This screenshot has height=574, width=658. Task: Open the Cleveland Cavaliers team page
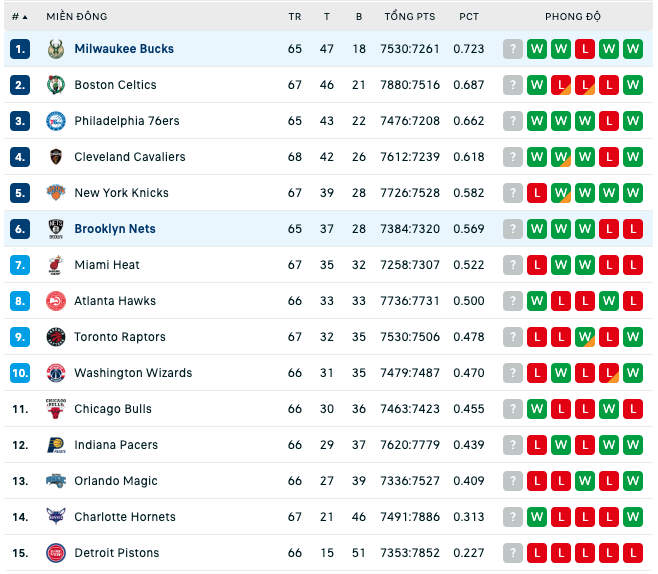coord(130,157)
